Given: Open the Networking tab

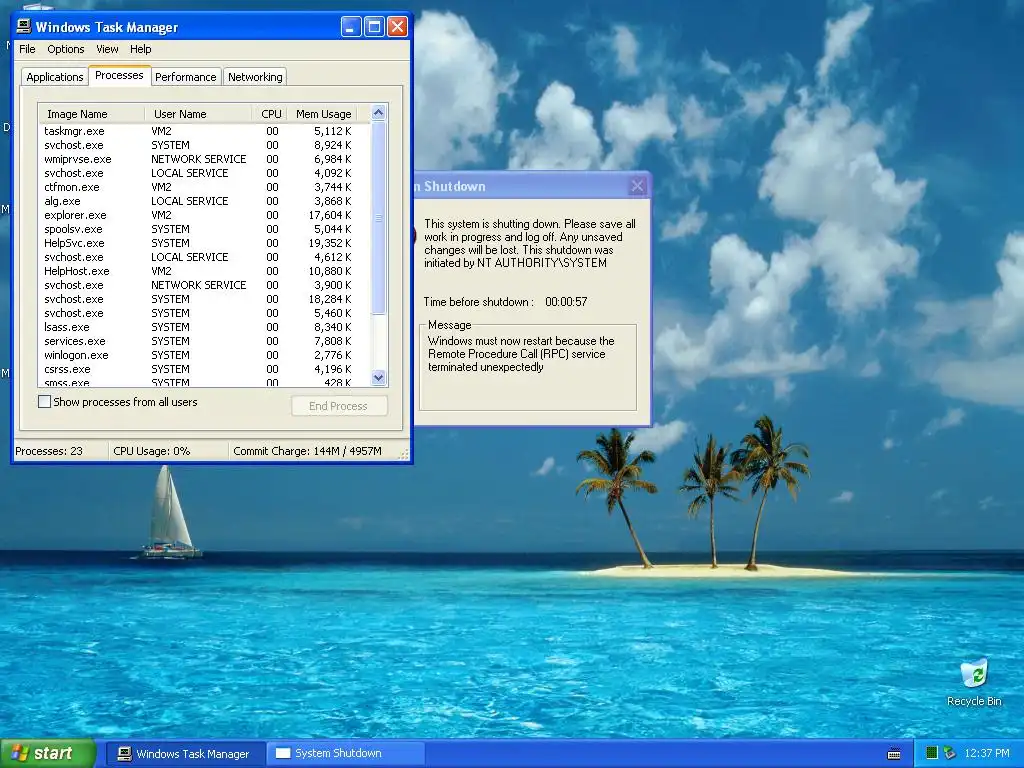Looking at the screenshot, I should tap(255, 77).
